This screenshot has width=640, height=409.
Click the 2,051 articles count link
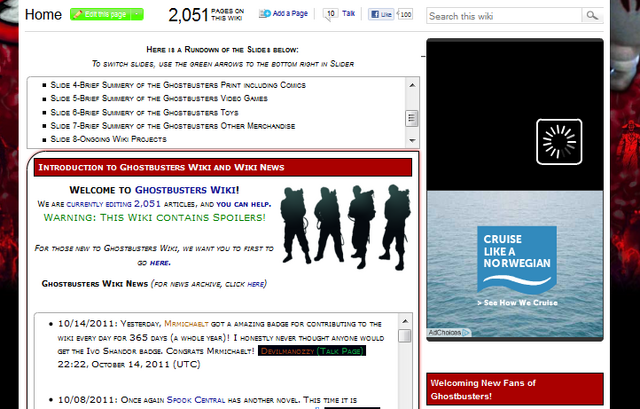coord(147,204)
